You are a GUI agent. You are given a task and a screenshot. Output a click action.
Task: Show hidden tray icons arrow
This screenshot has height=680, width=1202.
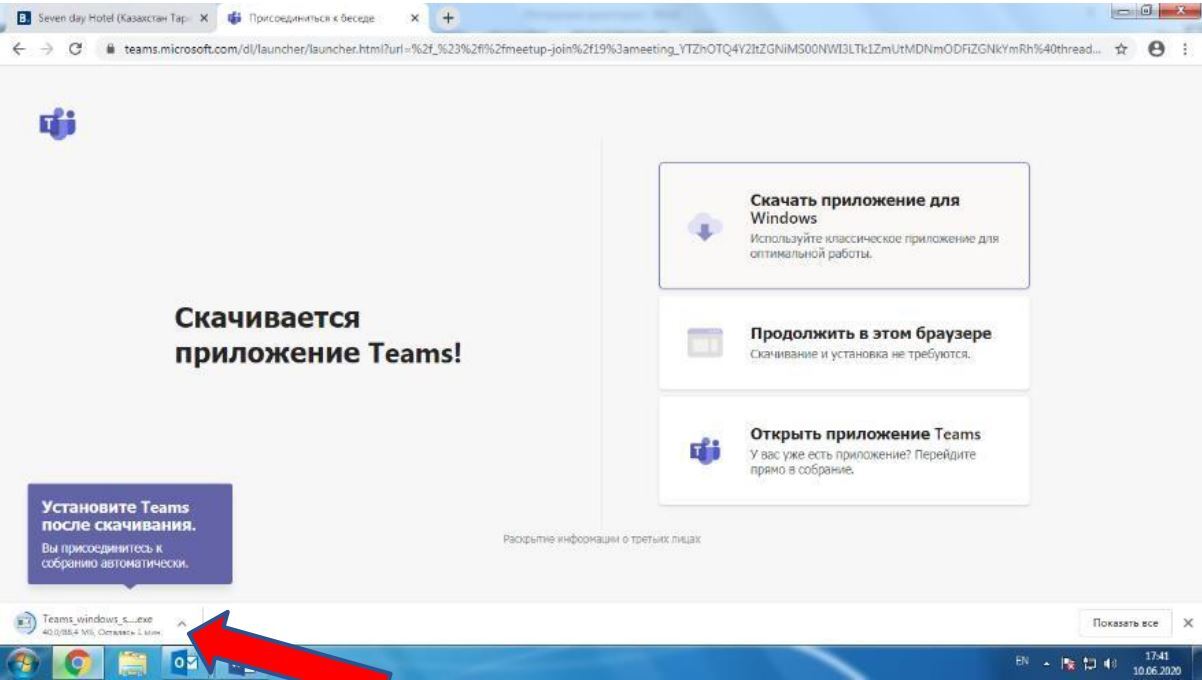pyautogui.click(x=1047, y=662)
